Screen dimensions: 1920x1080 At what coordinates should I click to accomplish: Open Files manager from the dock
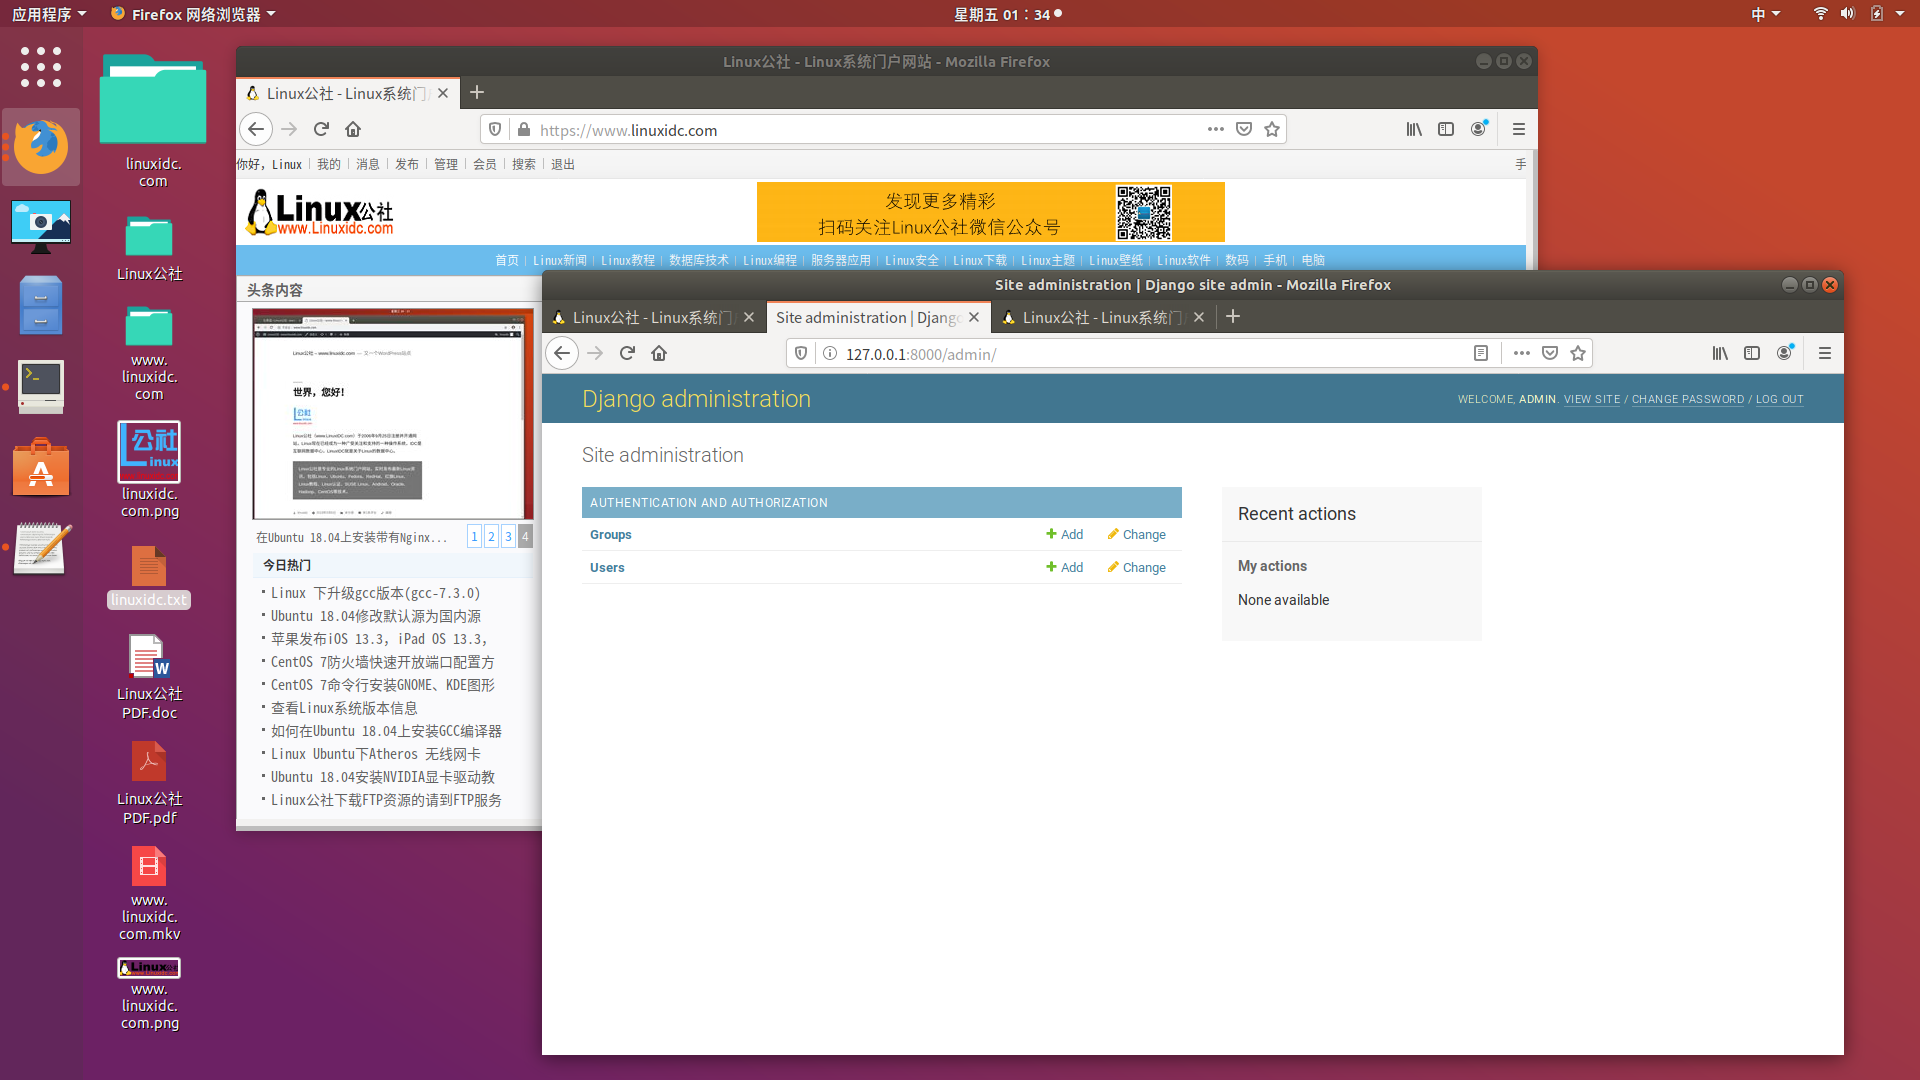41,305
